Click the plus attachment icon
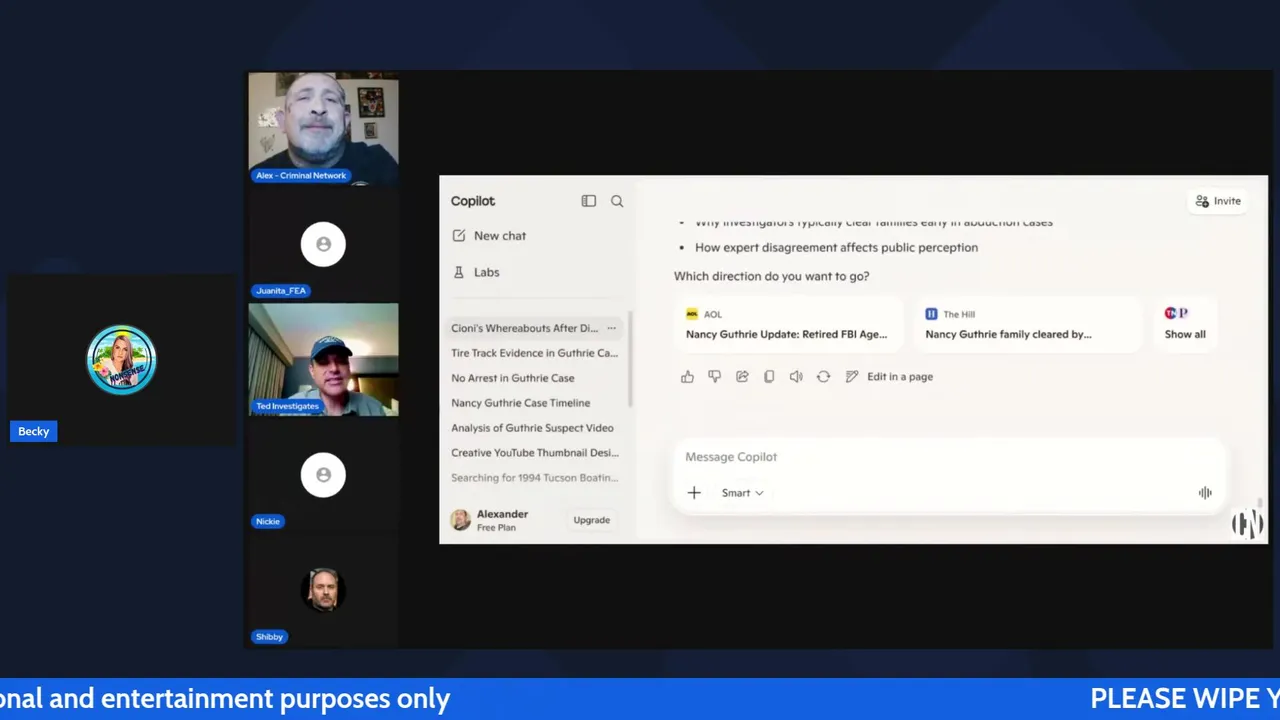1280x720 pixels. 694,493
